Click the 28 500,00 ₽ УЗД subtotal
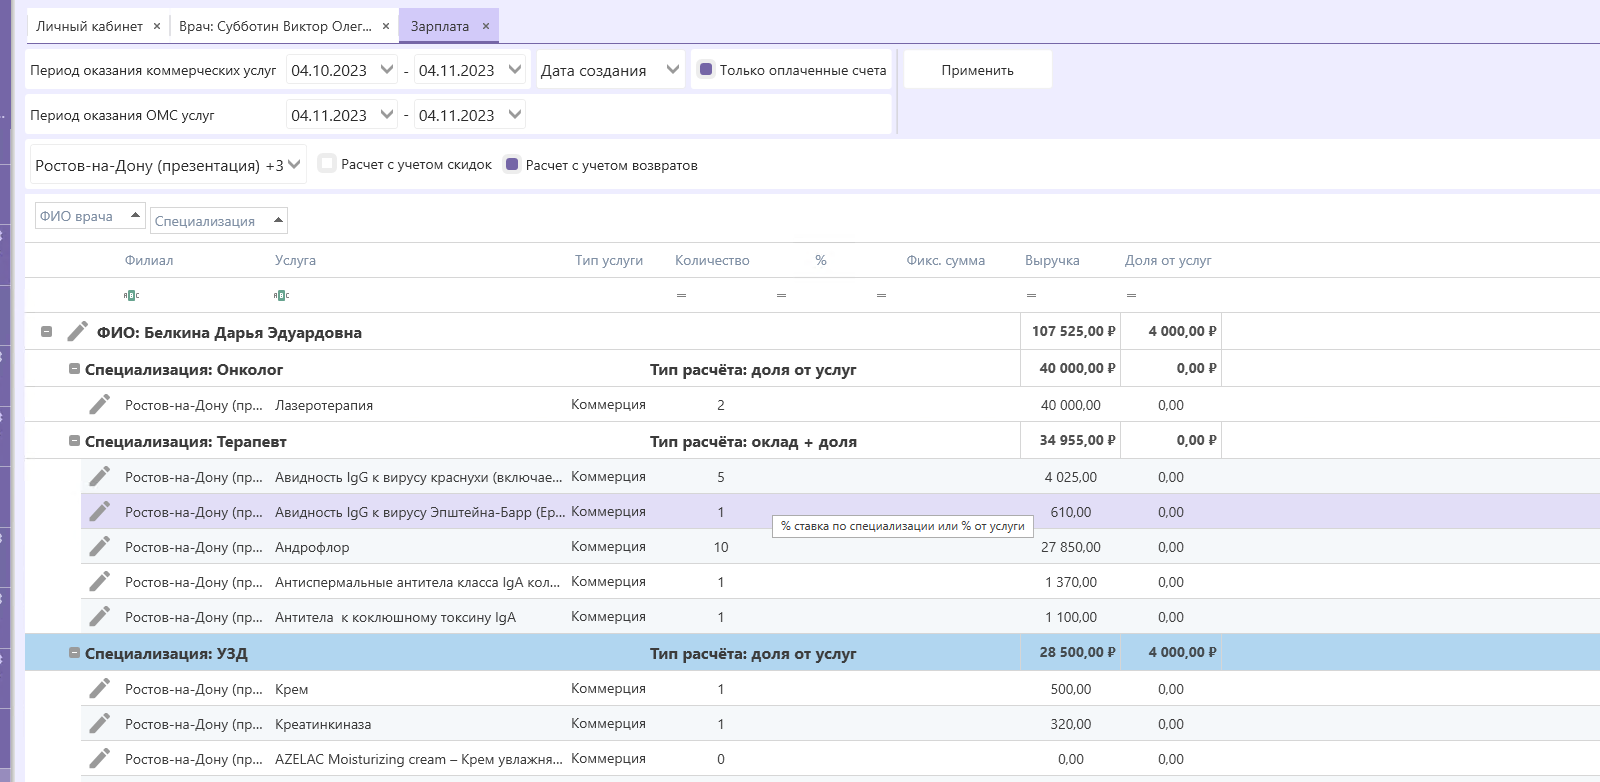The height and width of the screenshot is (782, 1600). pos(1077,652)
